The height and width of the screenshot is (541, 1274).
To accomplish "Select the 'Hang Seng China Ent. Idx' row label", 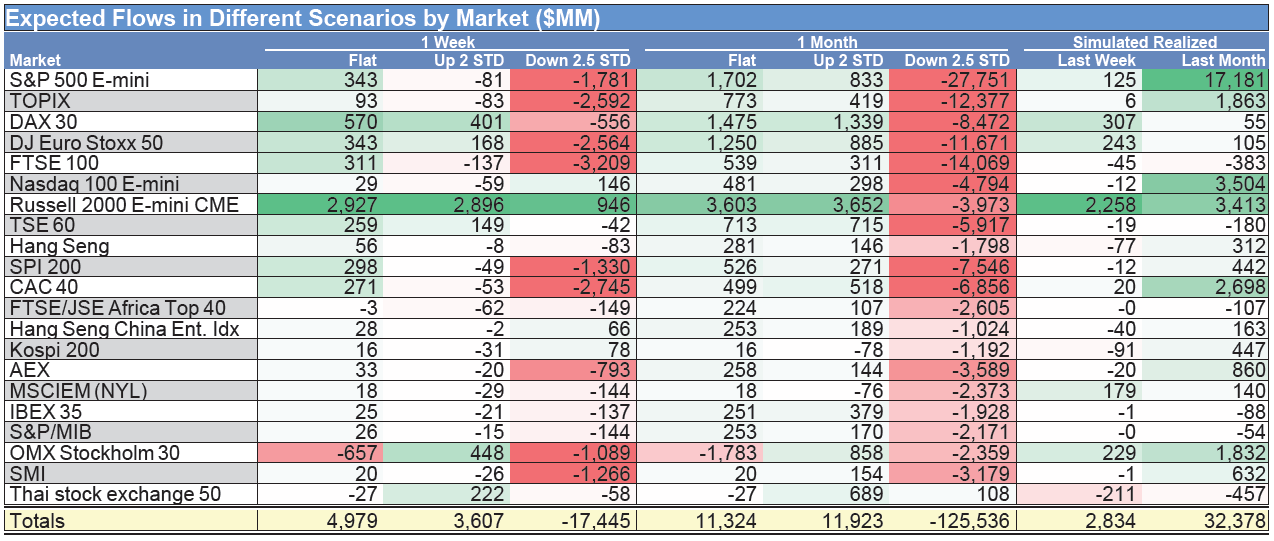I will (x=124, y=328).
